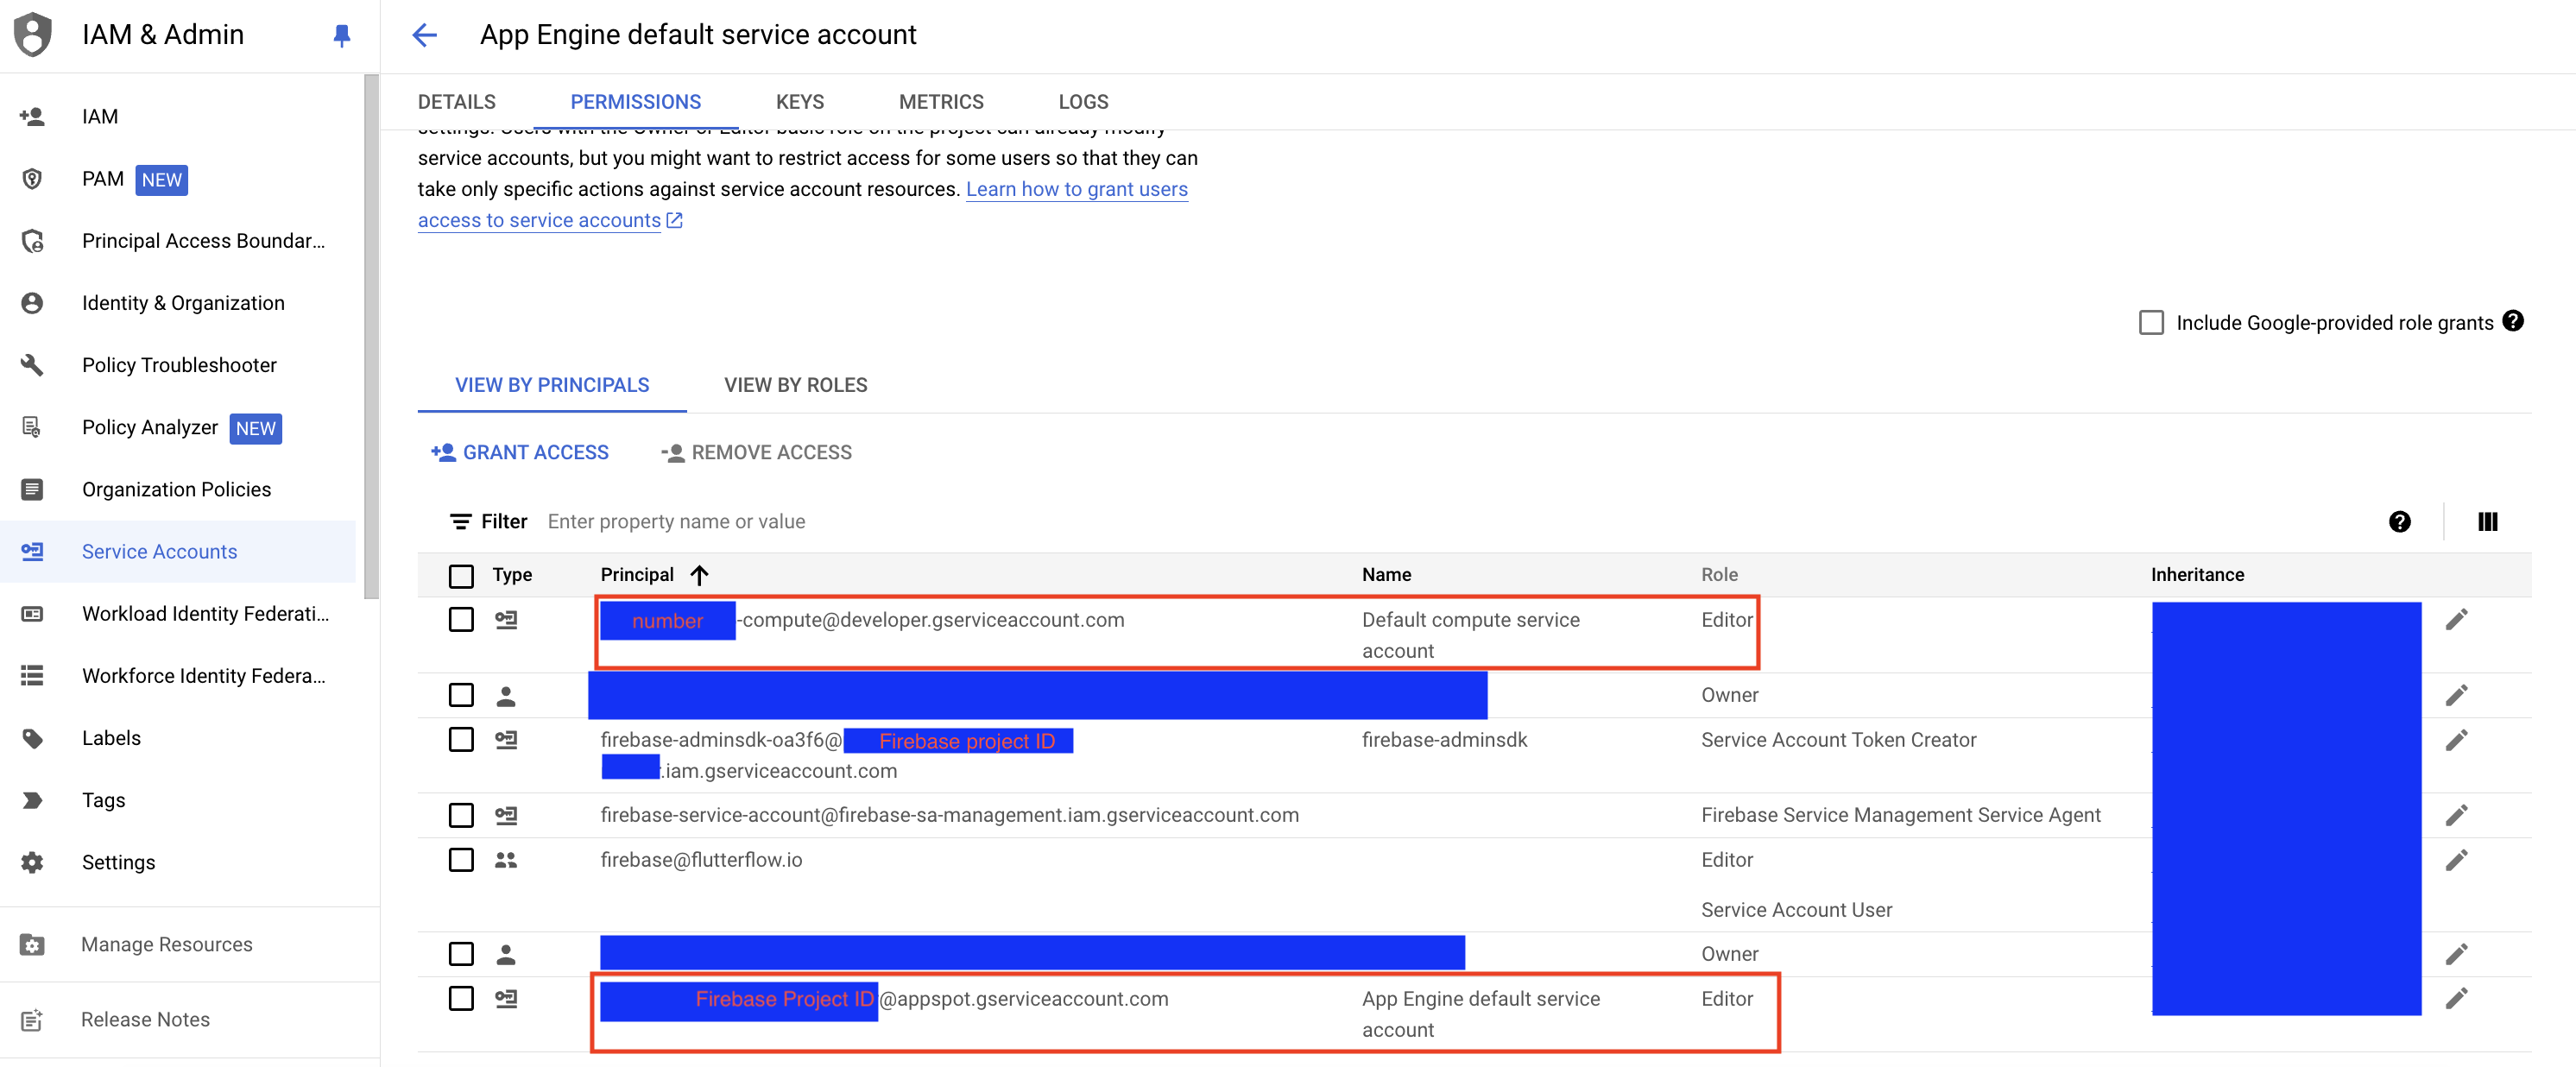Check the firebase-adminsdk row checkbox
This screenshot has height=1067, width=2576.
coord(461,739)
